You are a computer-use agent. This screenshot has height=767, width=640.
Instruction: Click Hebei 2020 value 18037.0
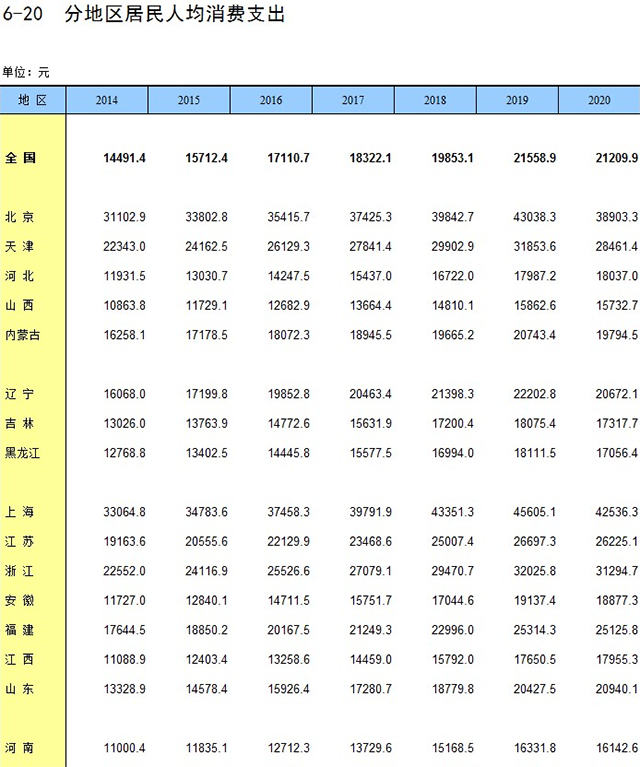tap(617, 276)
